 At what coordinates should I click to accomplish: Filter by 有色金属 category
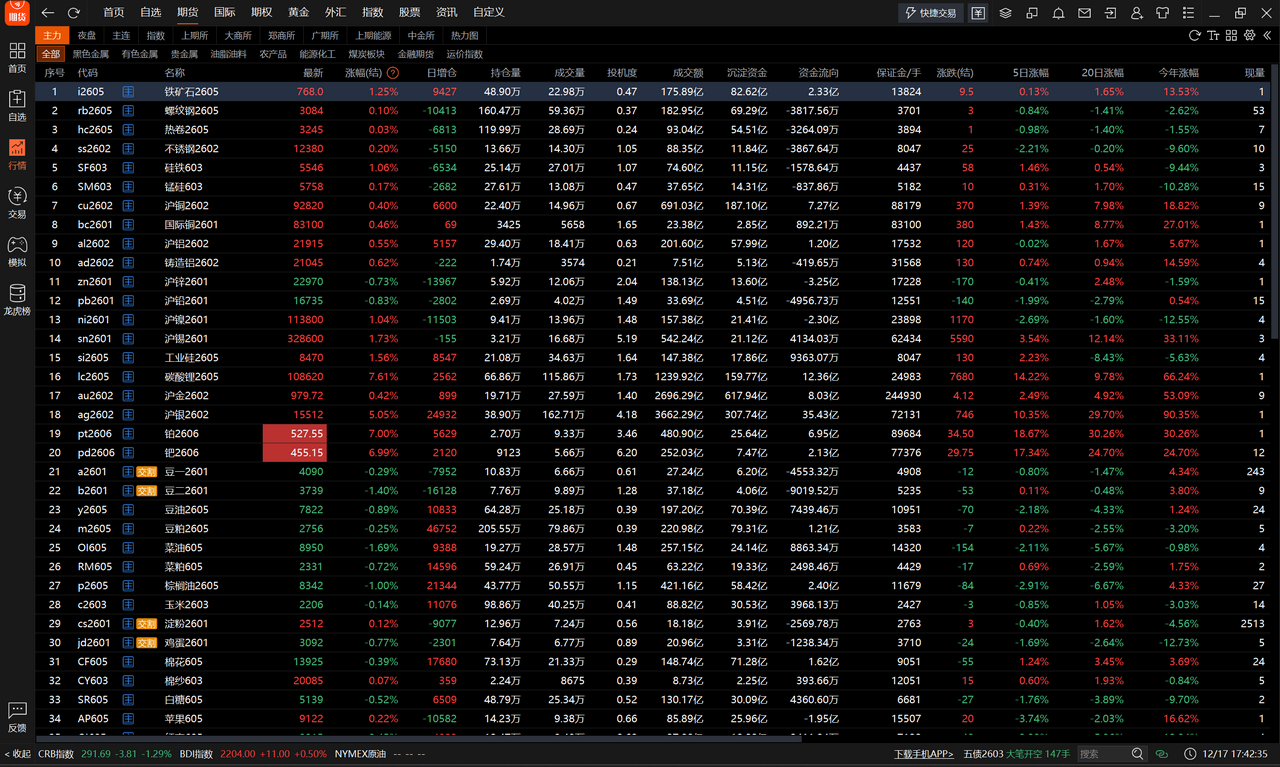pos(140,54)
